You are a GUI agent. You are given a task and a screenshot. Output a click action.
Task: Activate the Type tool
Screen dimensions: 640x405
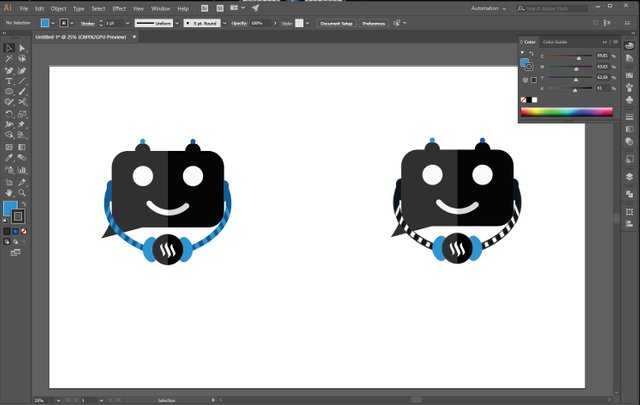click(9, 81)
